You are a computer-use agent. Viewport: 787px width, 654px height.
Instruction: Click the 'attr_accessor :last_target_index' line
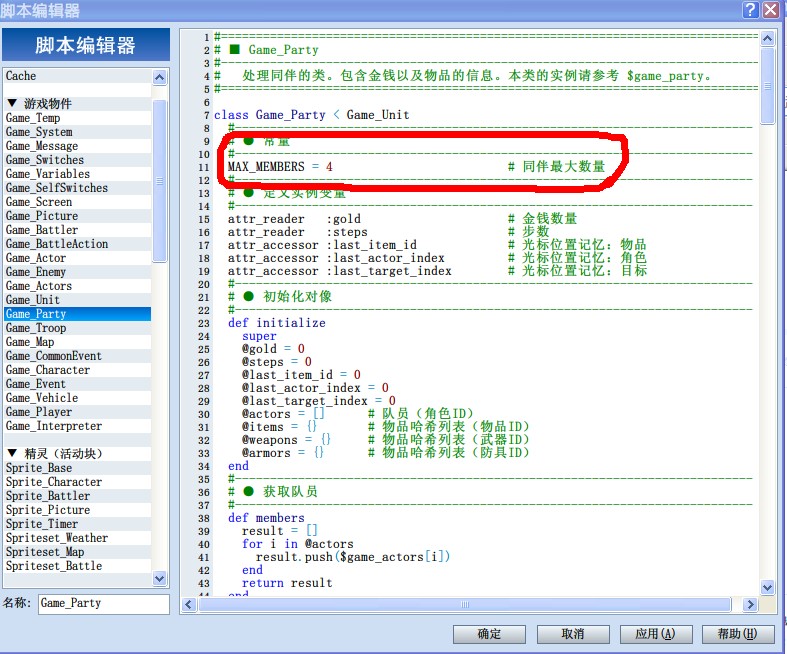coord(340,271)
